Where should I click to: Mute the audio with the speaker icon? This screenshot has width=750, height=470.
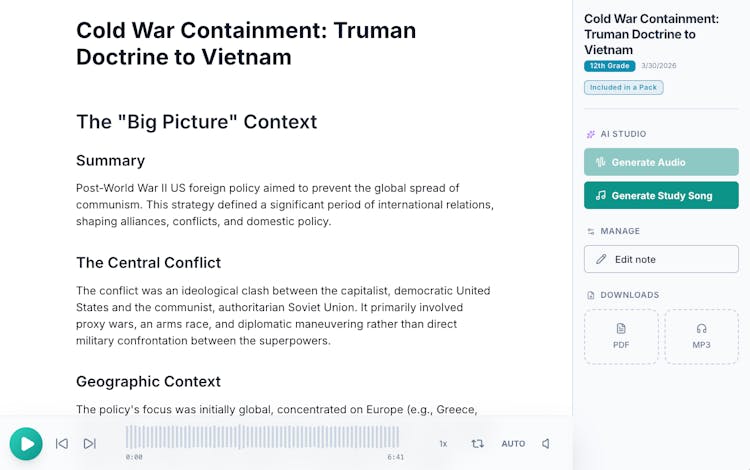(546, 443)
